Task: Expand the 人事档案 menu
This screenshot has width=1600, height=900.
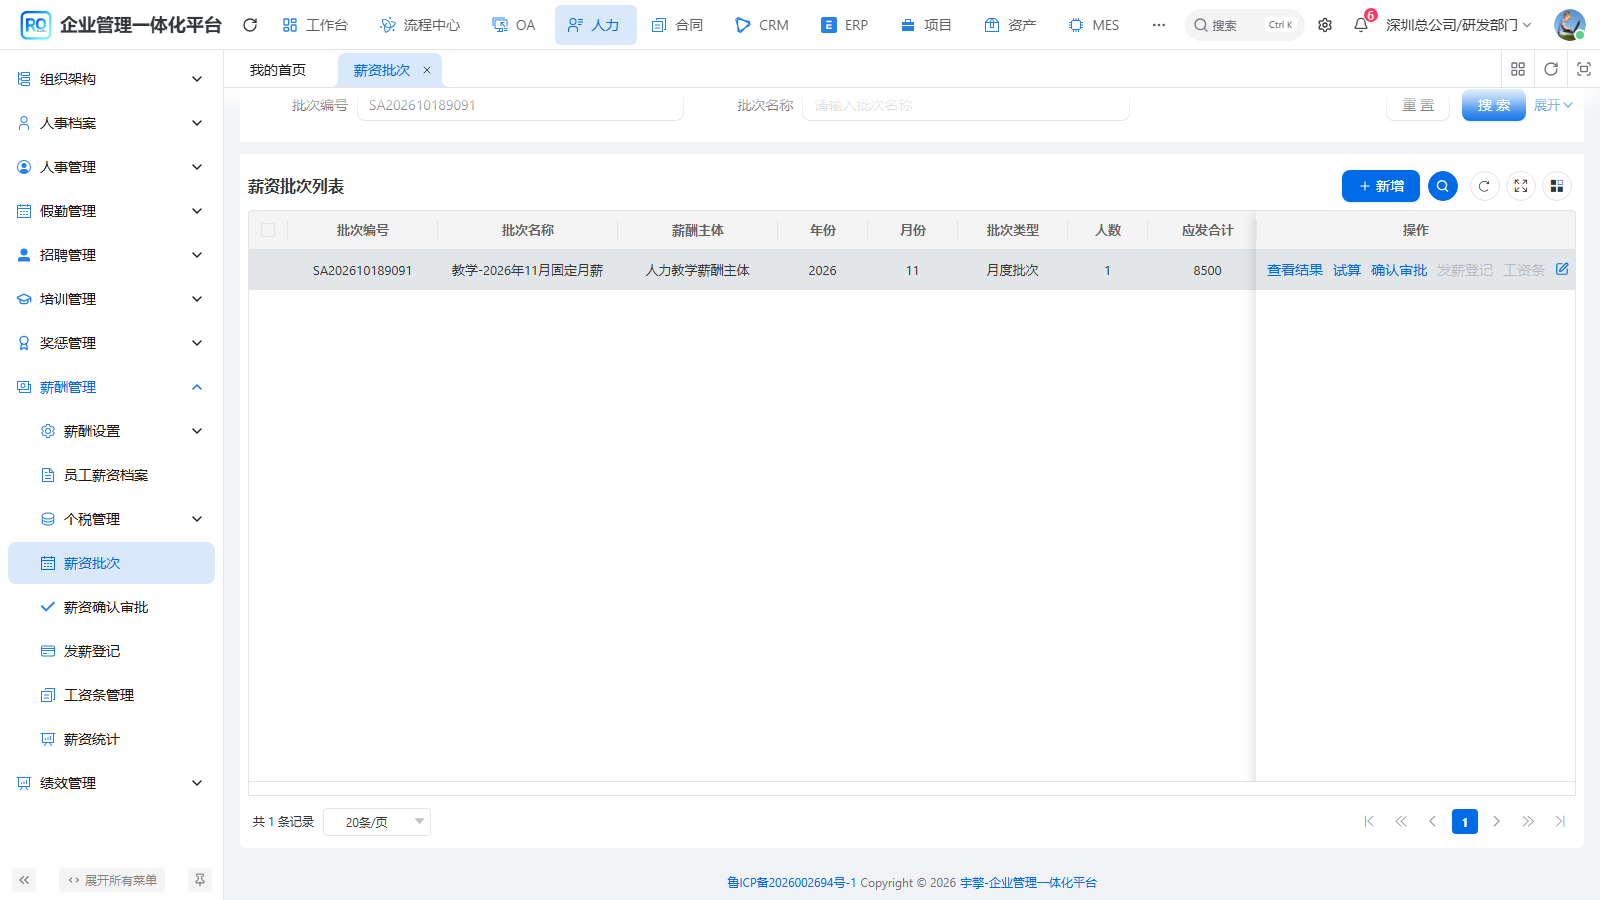Action: (x=111, y=123)
